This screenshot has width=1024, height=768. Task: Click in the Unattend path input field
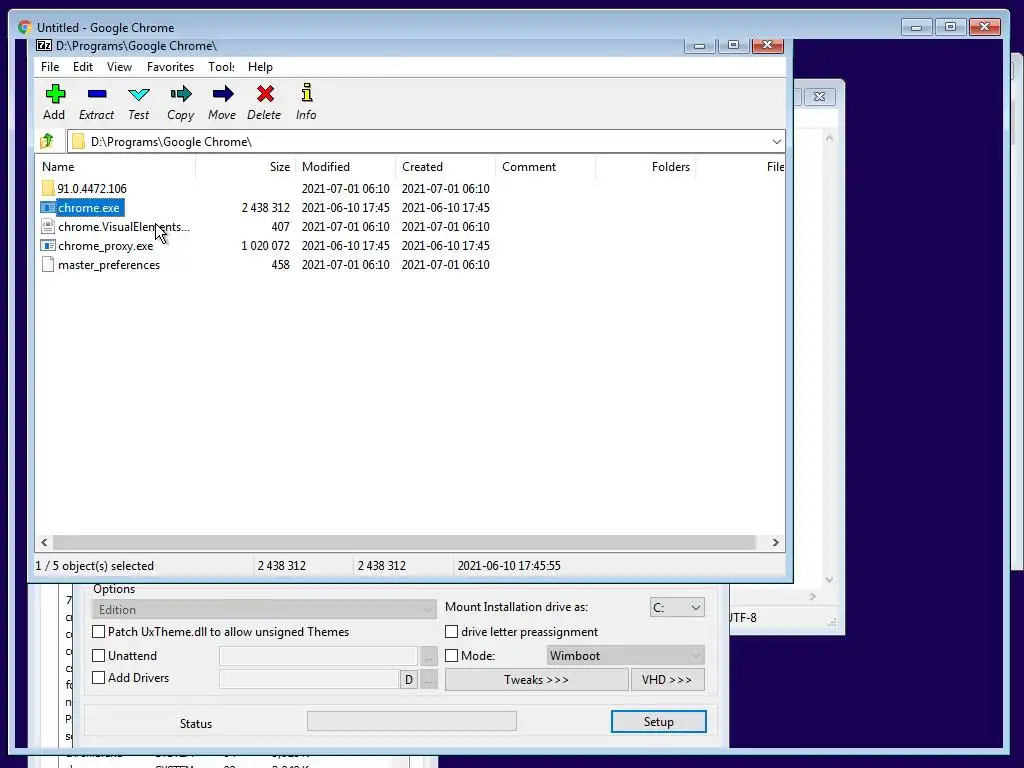[x=318, y=656]
